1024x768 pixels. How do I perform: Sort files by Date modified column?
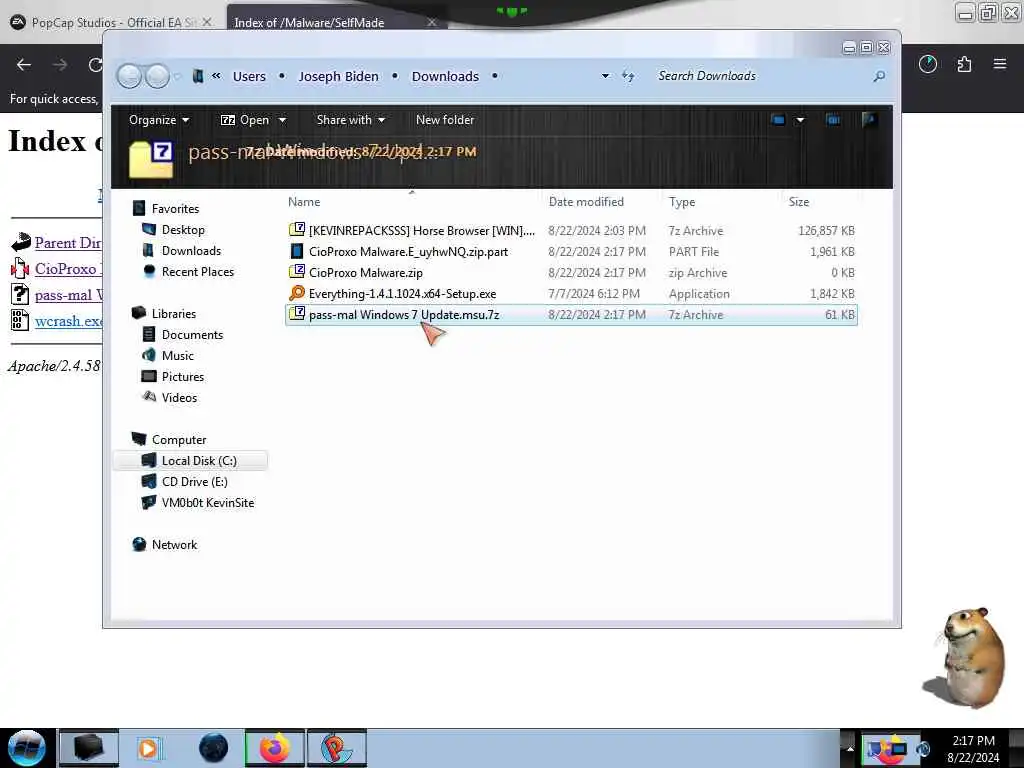point(586,202)
